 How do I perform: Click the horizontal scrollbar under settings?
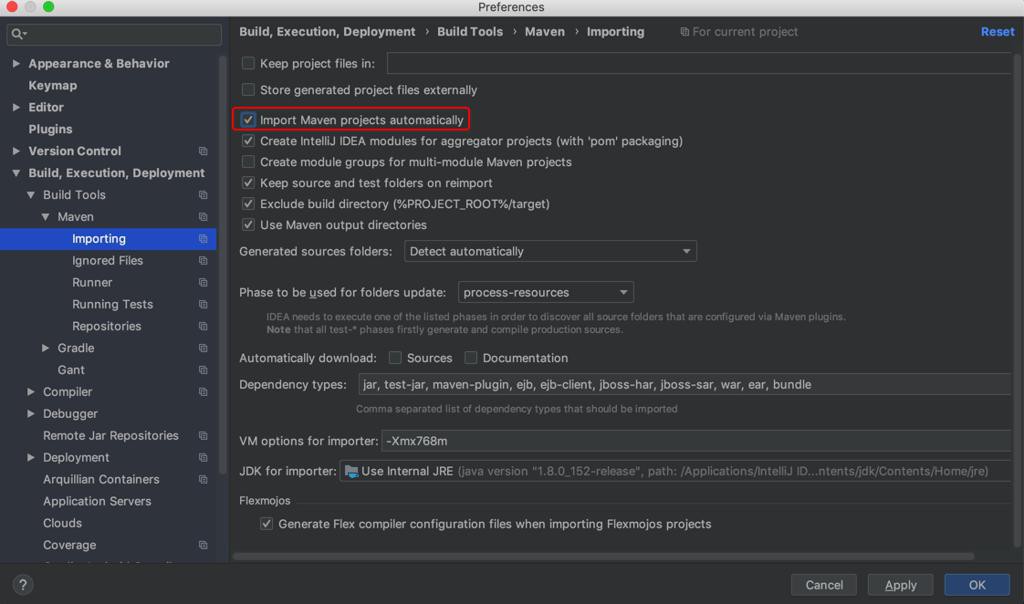(603, 556)
